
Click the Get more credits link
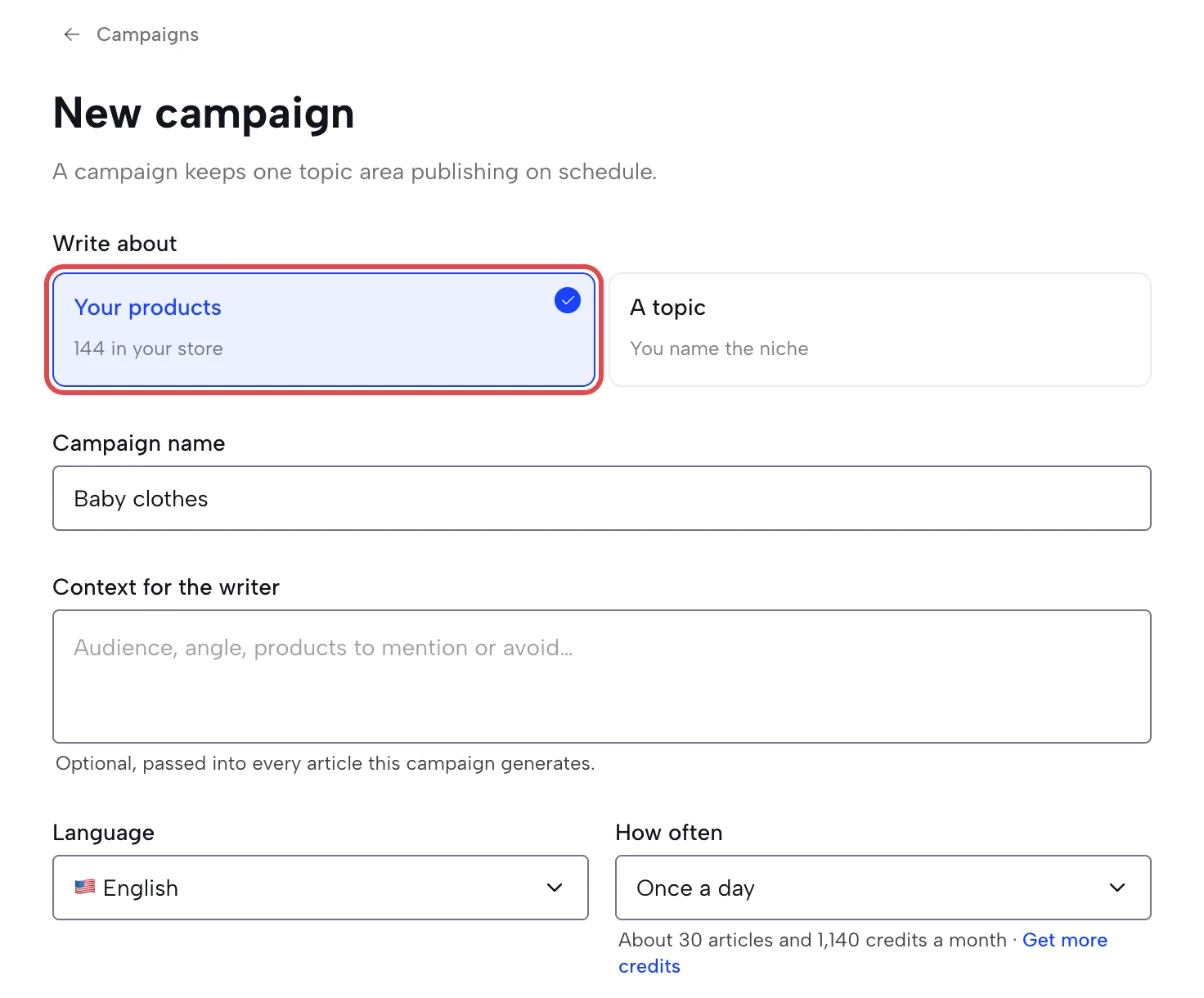point(1064,940)
